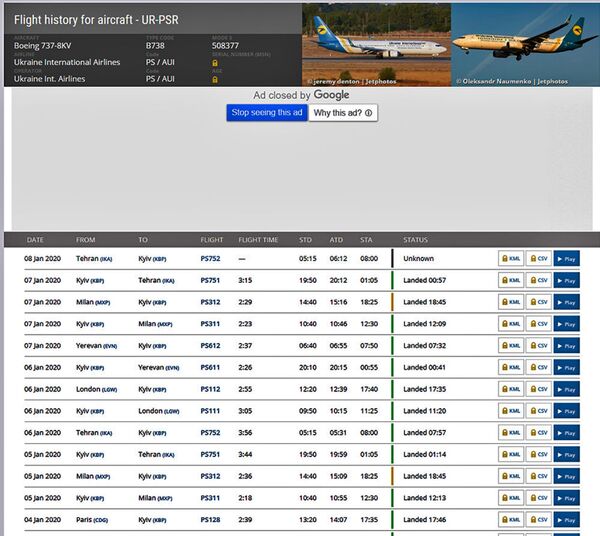Play the 04 Jan PS128 Paris flight
This screenshot has width=600, height=536.
[x=566, y=520]
